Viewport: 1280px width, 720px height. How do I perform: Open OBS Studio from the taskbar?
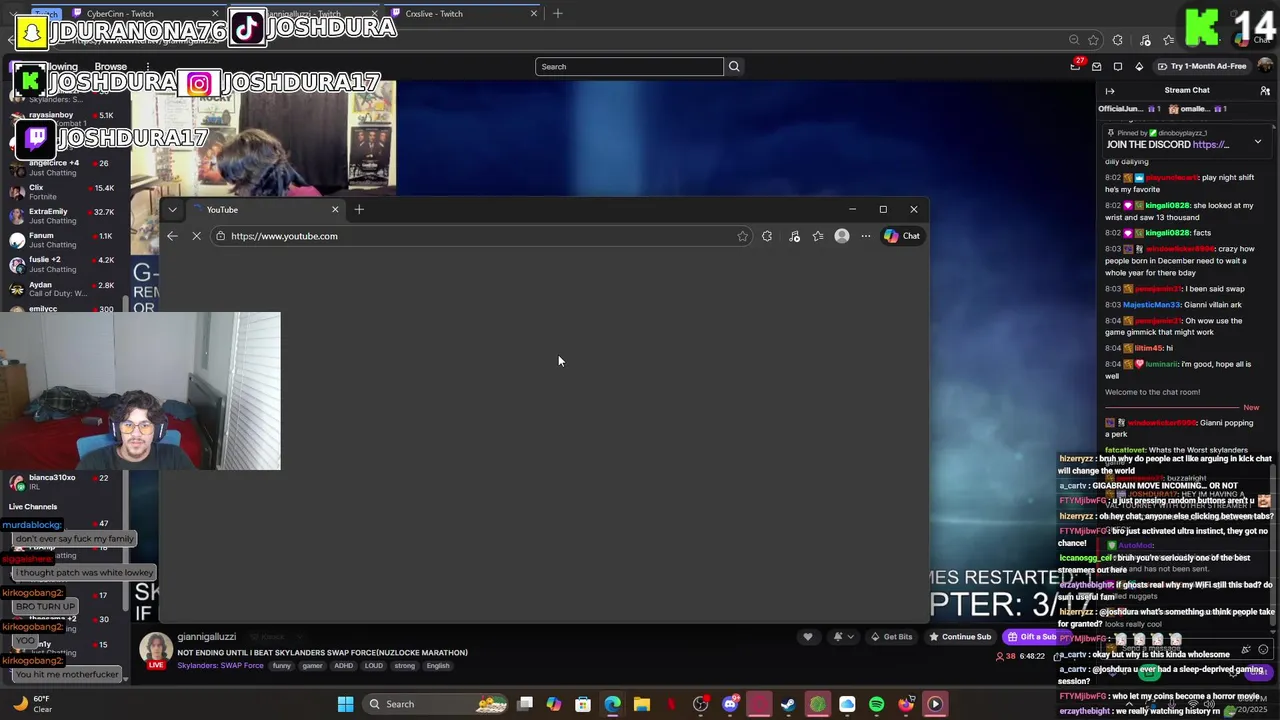[x=700, y=704]
